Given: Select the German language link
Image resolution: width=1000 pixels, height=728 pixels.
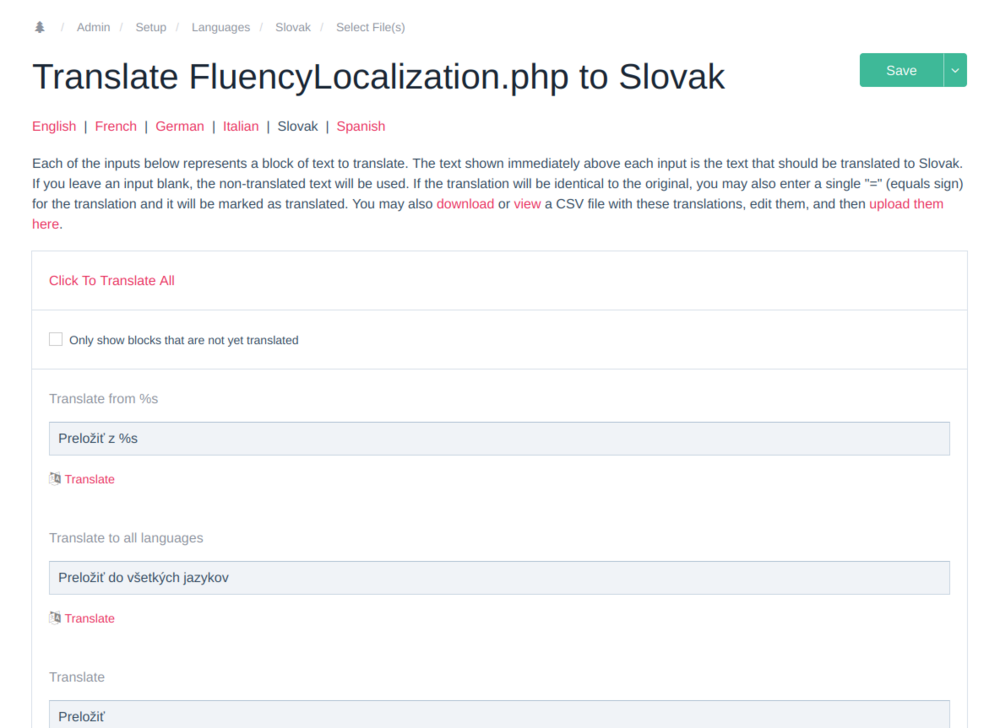Looking at the screenshot, I should click(x=180, y=126).
